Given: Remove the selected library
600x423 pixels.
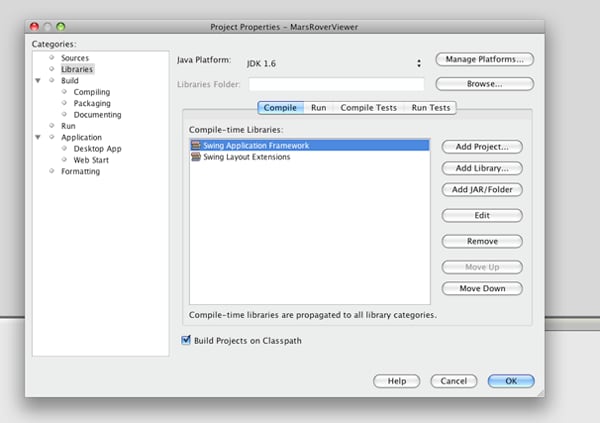Looking at the screenshot, I should point(482,241).
